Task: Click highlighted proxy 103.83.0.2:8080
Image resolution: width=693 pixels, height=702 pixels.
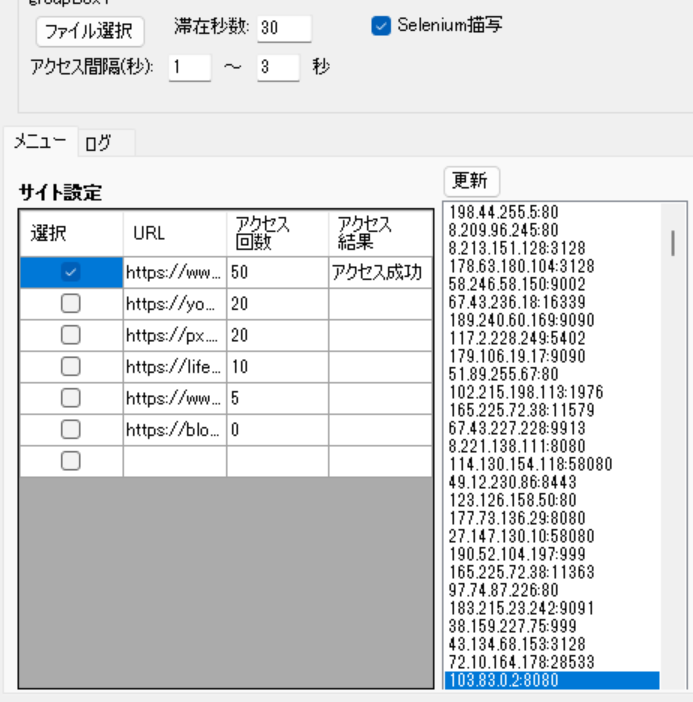Action: tap(552, 680)
